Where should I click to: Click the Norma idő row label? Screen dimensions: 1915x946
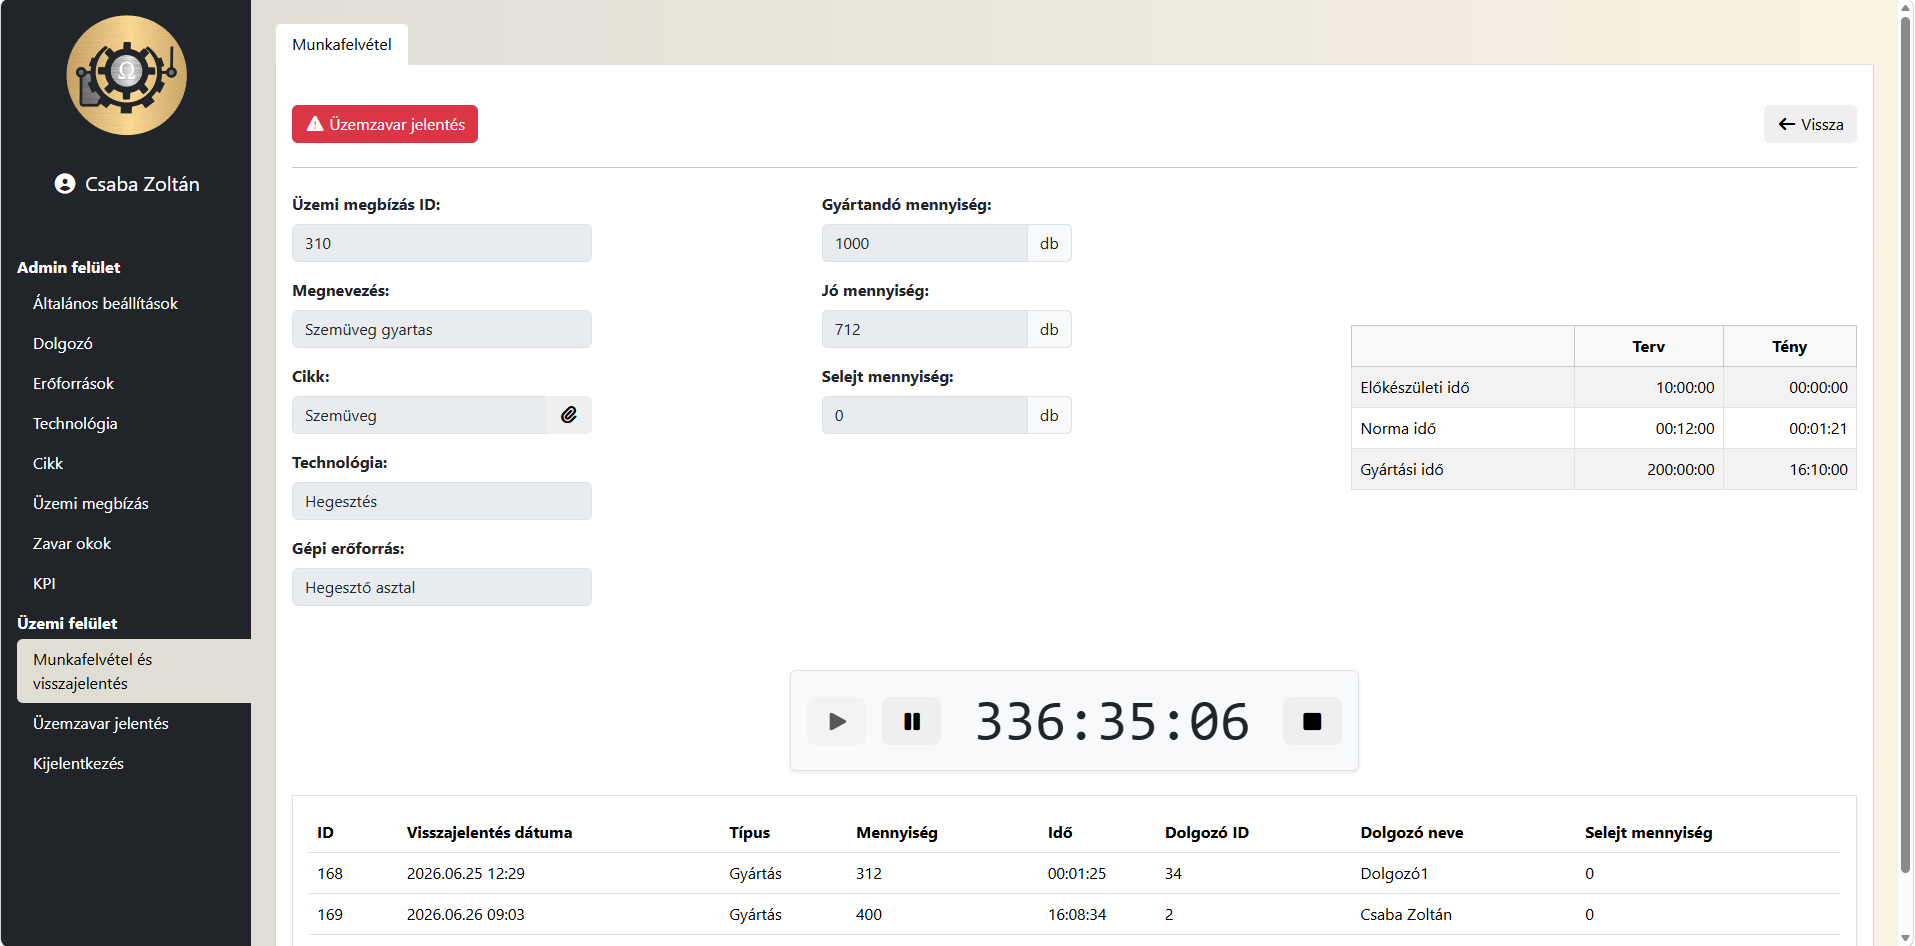pos(1398,428)
